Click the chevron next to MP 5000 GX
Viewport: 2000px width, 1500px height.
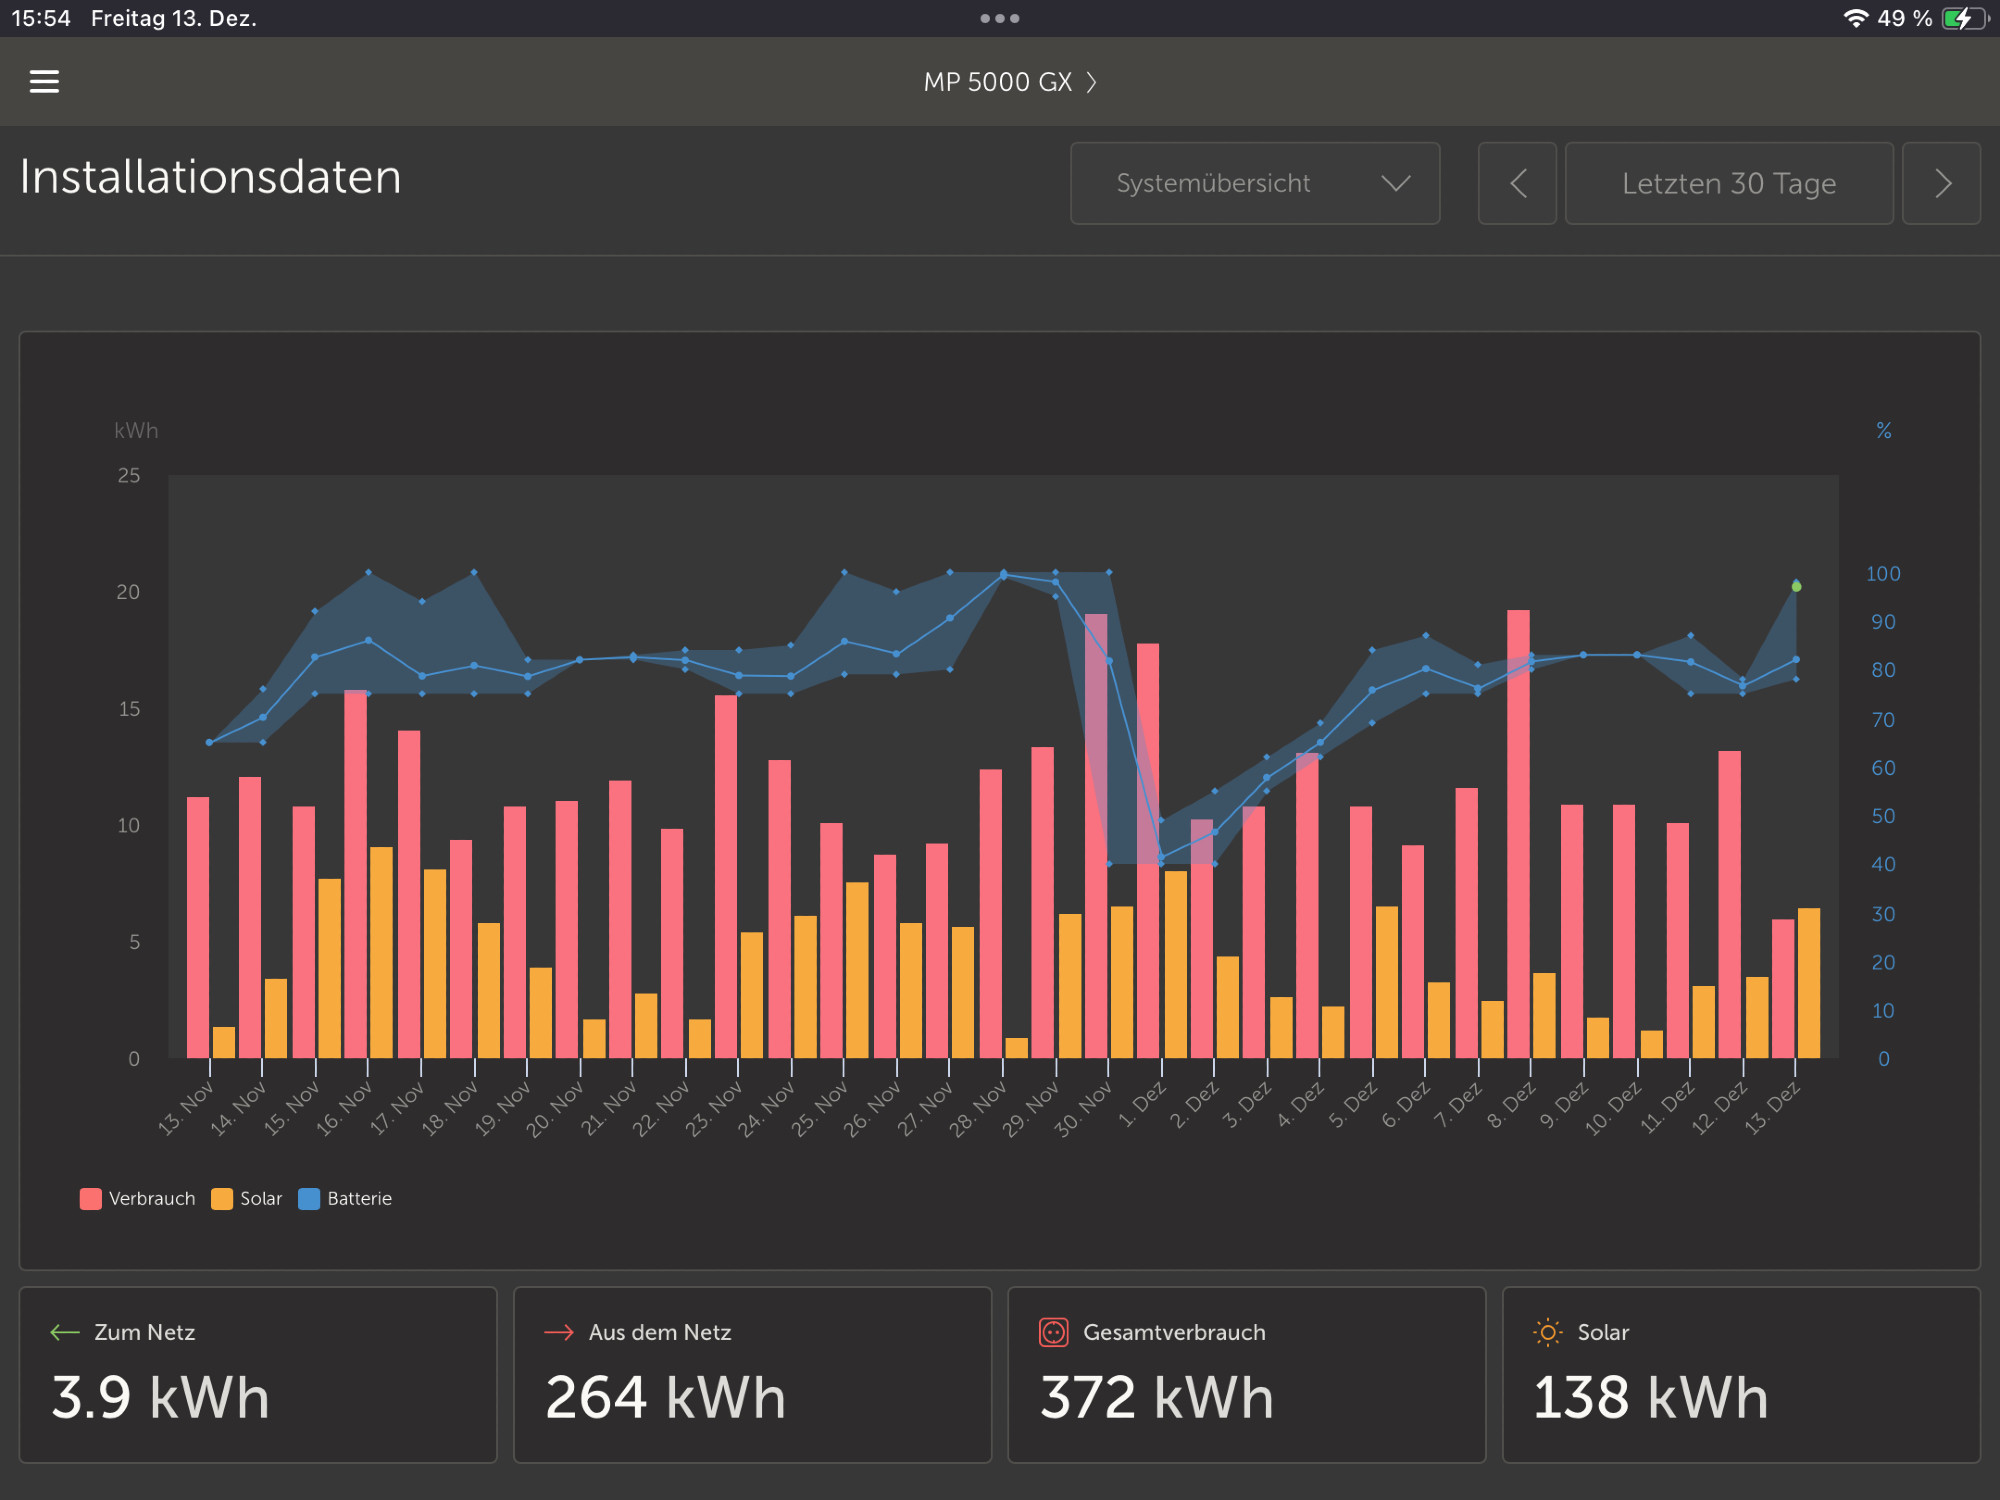(x=1091, y=82)
